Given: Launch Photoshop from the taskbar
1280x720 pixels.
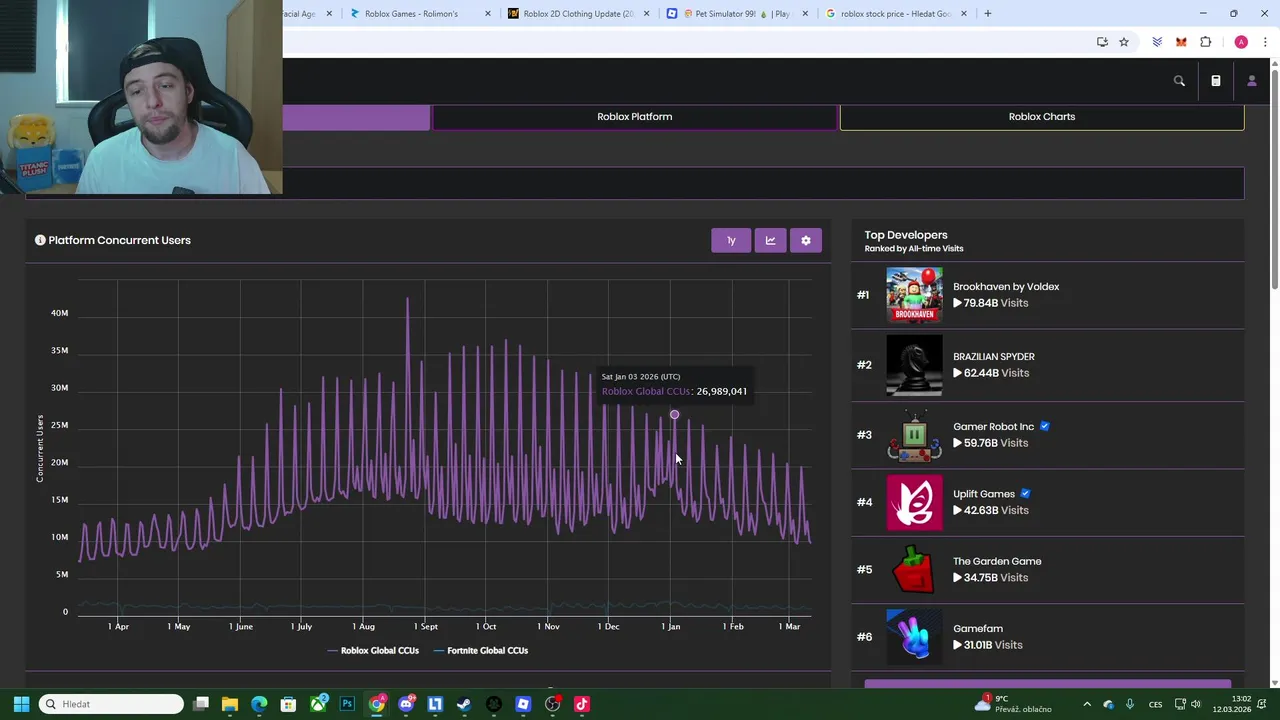Looking at the screenshot, I should pyautogui.click(x=347, y=704).
